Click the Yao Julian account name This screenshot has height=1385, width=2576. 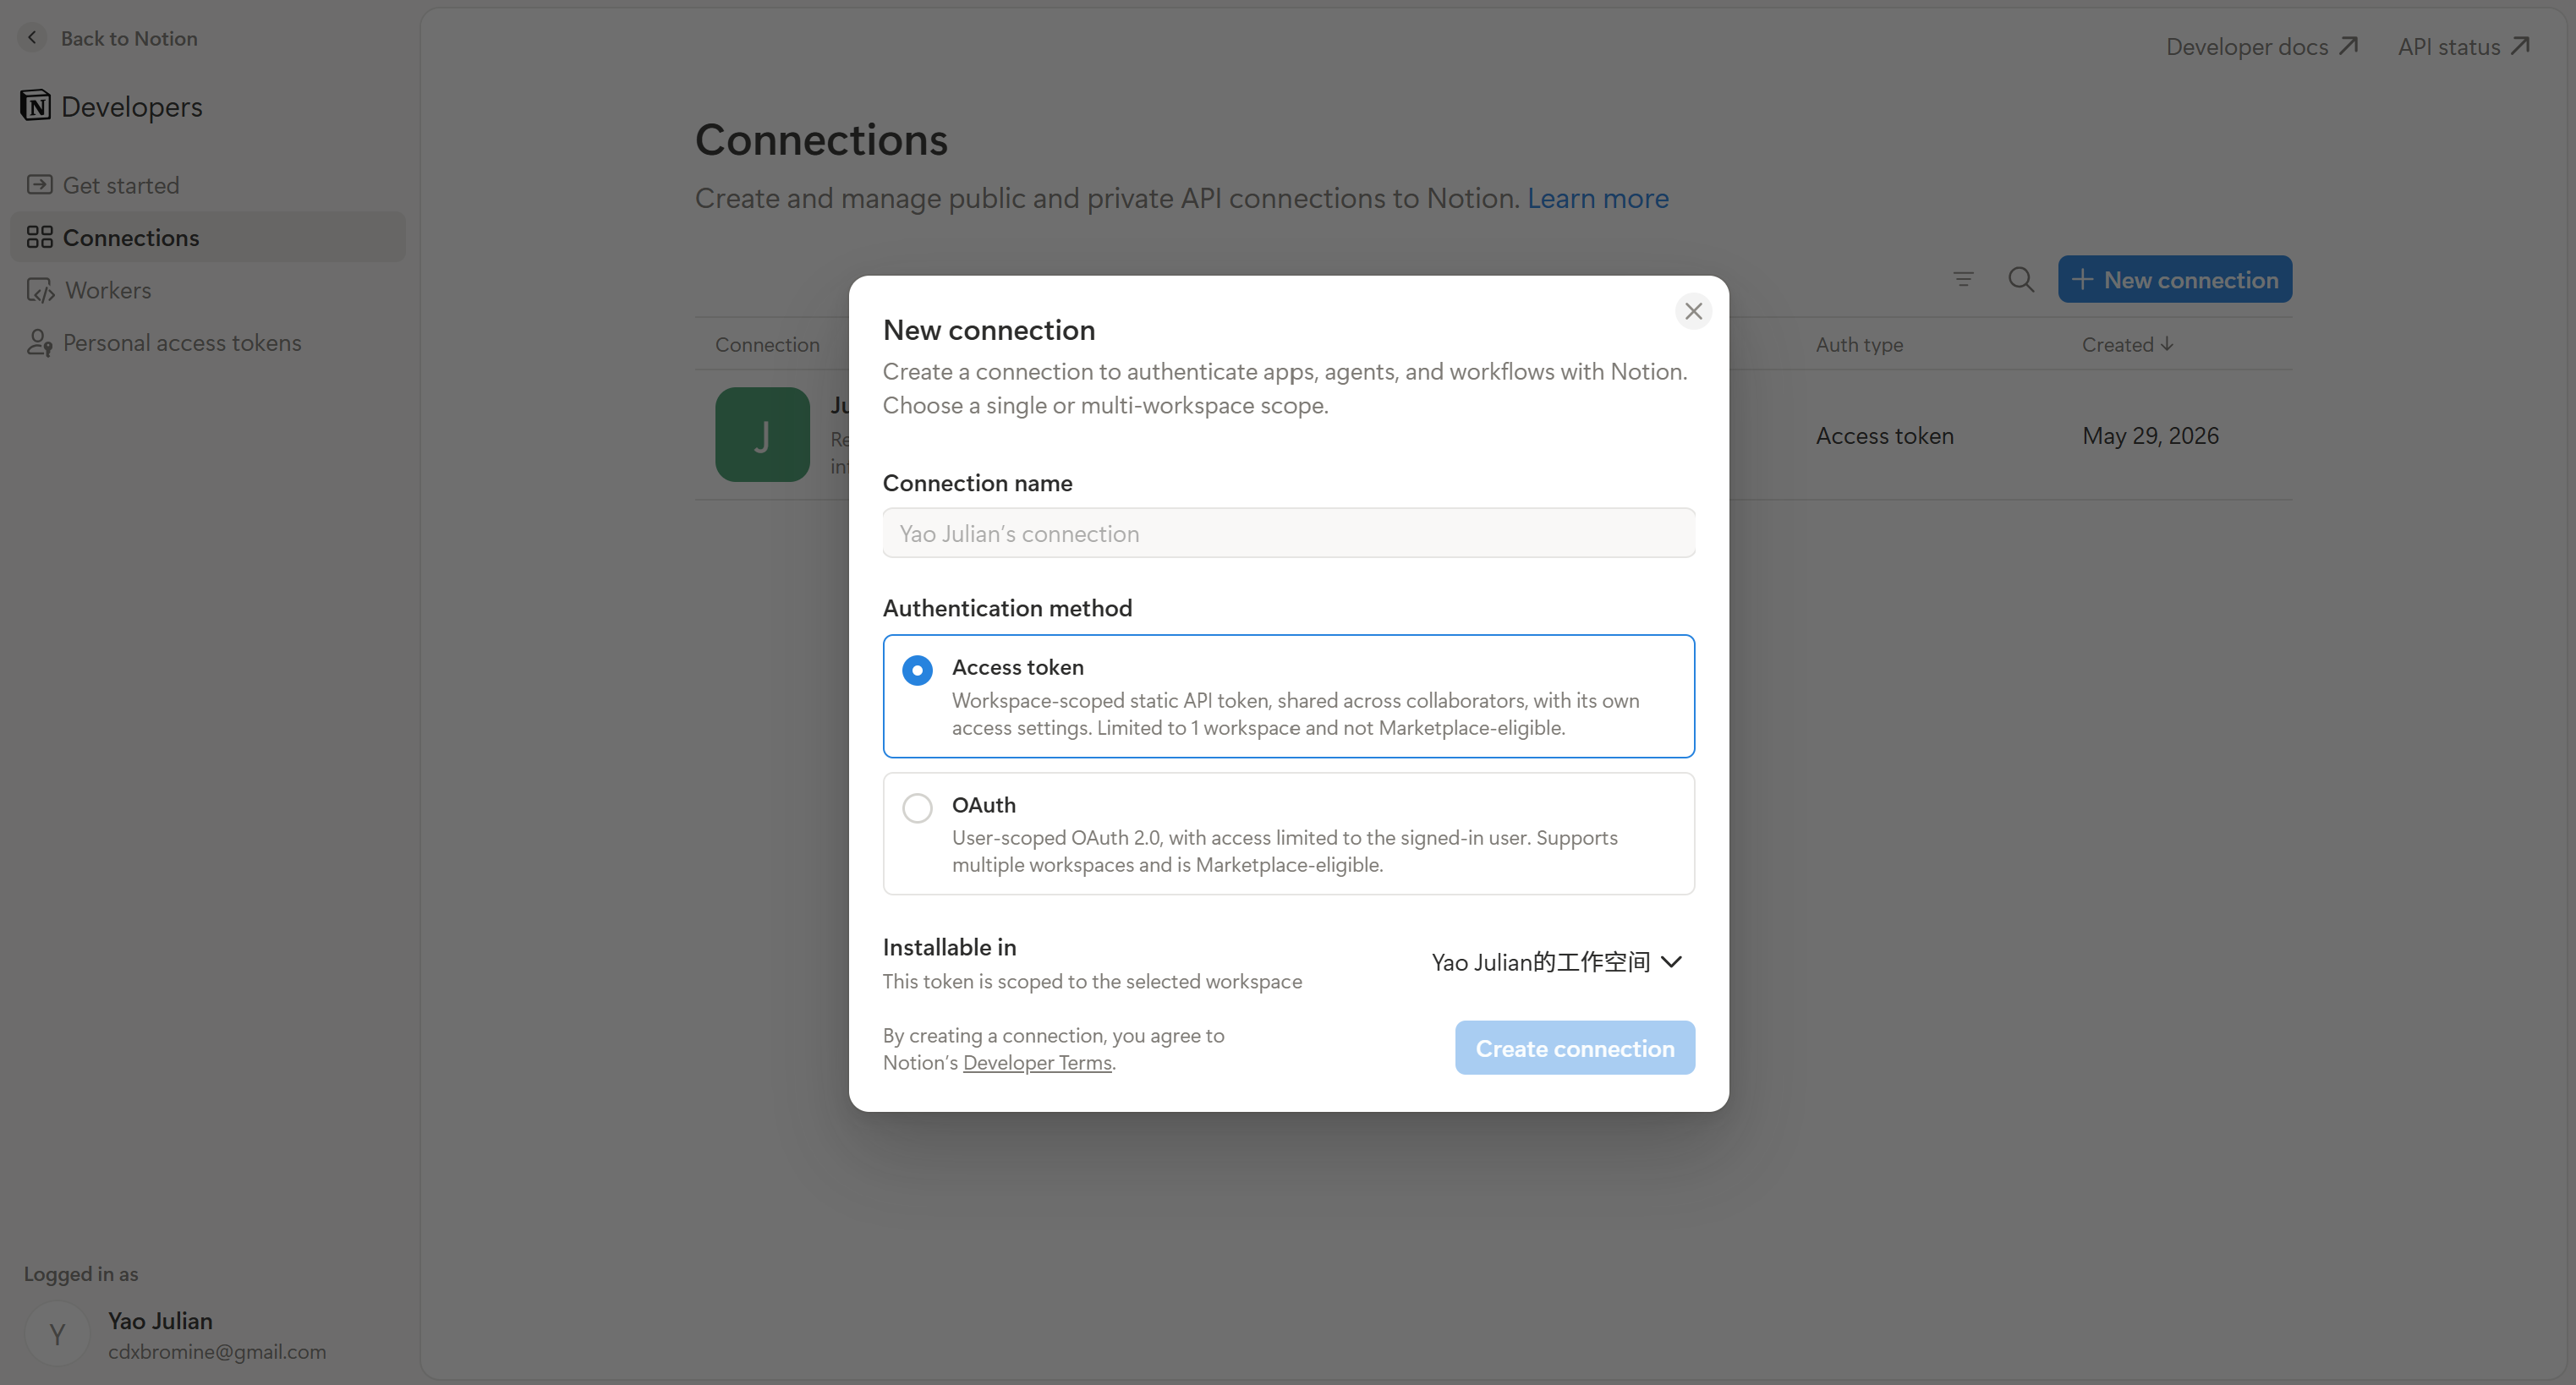160,1321
